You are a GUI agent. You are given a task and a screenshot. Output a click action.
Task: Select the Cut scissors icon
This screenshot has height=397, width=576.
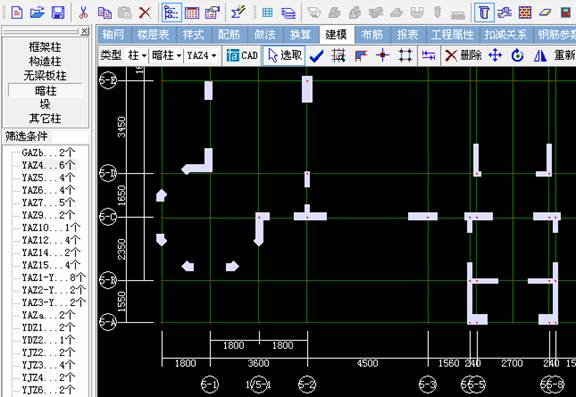(83, 12)
